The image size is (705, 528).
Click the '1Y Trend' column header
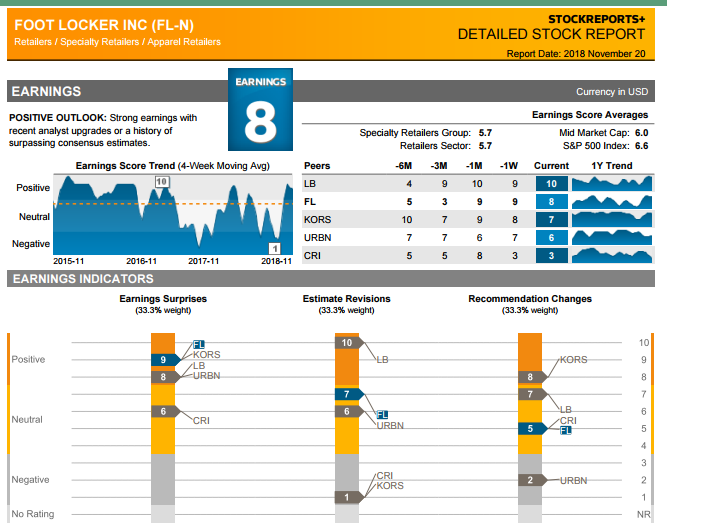click(611, 166)
